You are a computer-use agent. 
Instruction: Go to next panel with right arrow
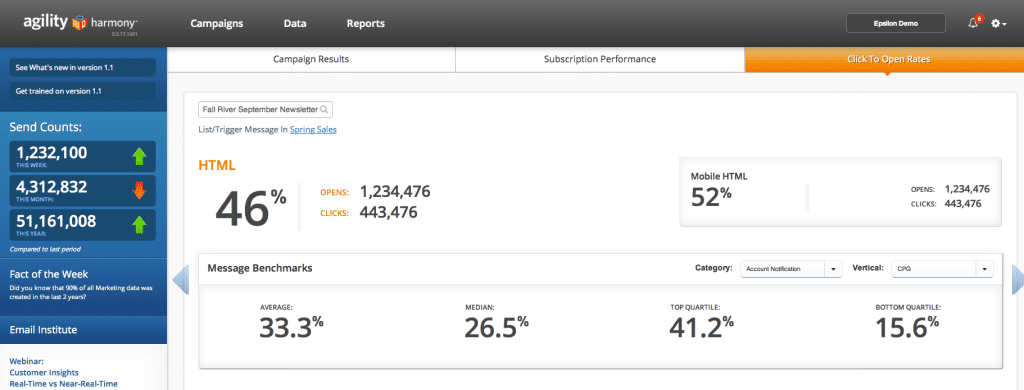tap(1017, 280)
